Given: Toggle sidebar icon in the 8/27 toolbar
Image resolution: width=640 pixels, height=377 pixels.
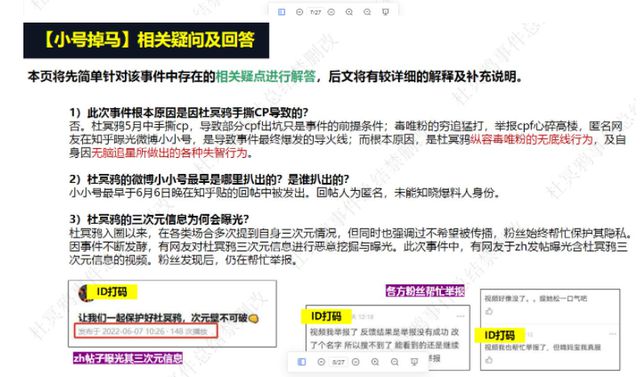Looking at the screenshot, I should (x=302, y=361).
